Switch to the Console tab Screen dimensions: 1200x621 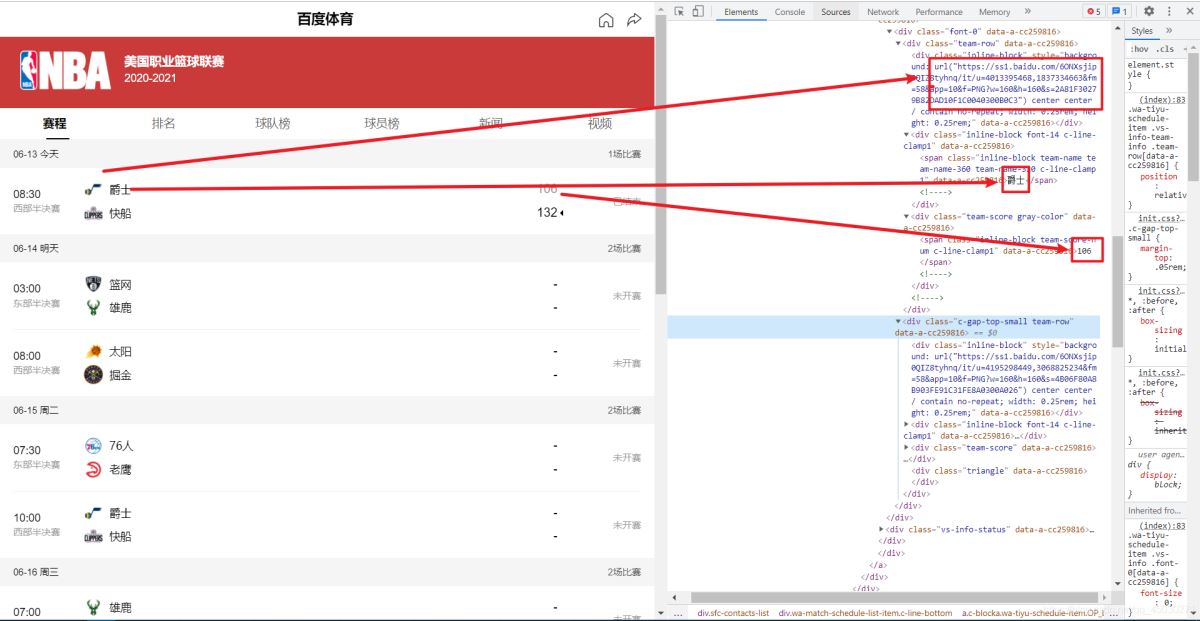[790, 12]
